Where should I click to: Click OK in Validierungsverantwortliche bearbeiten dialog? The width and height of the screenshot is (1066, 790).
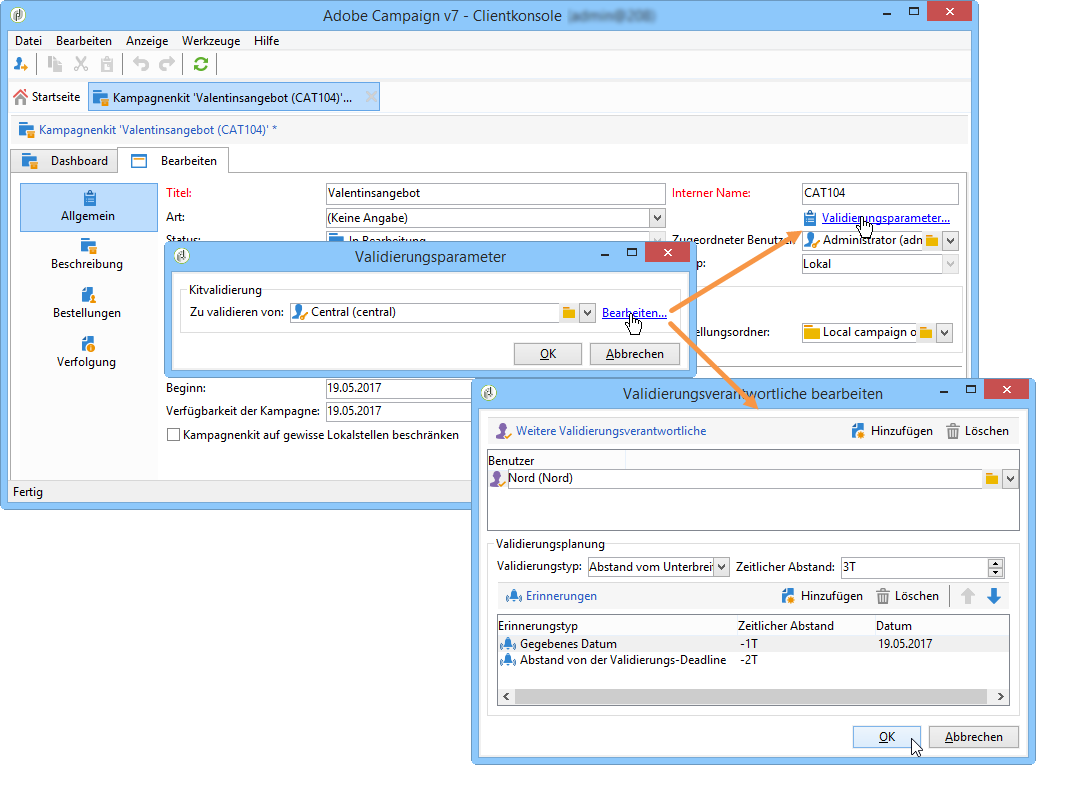(887, 737)
